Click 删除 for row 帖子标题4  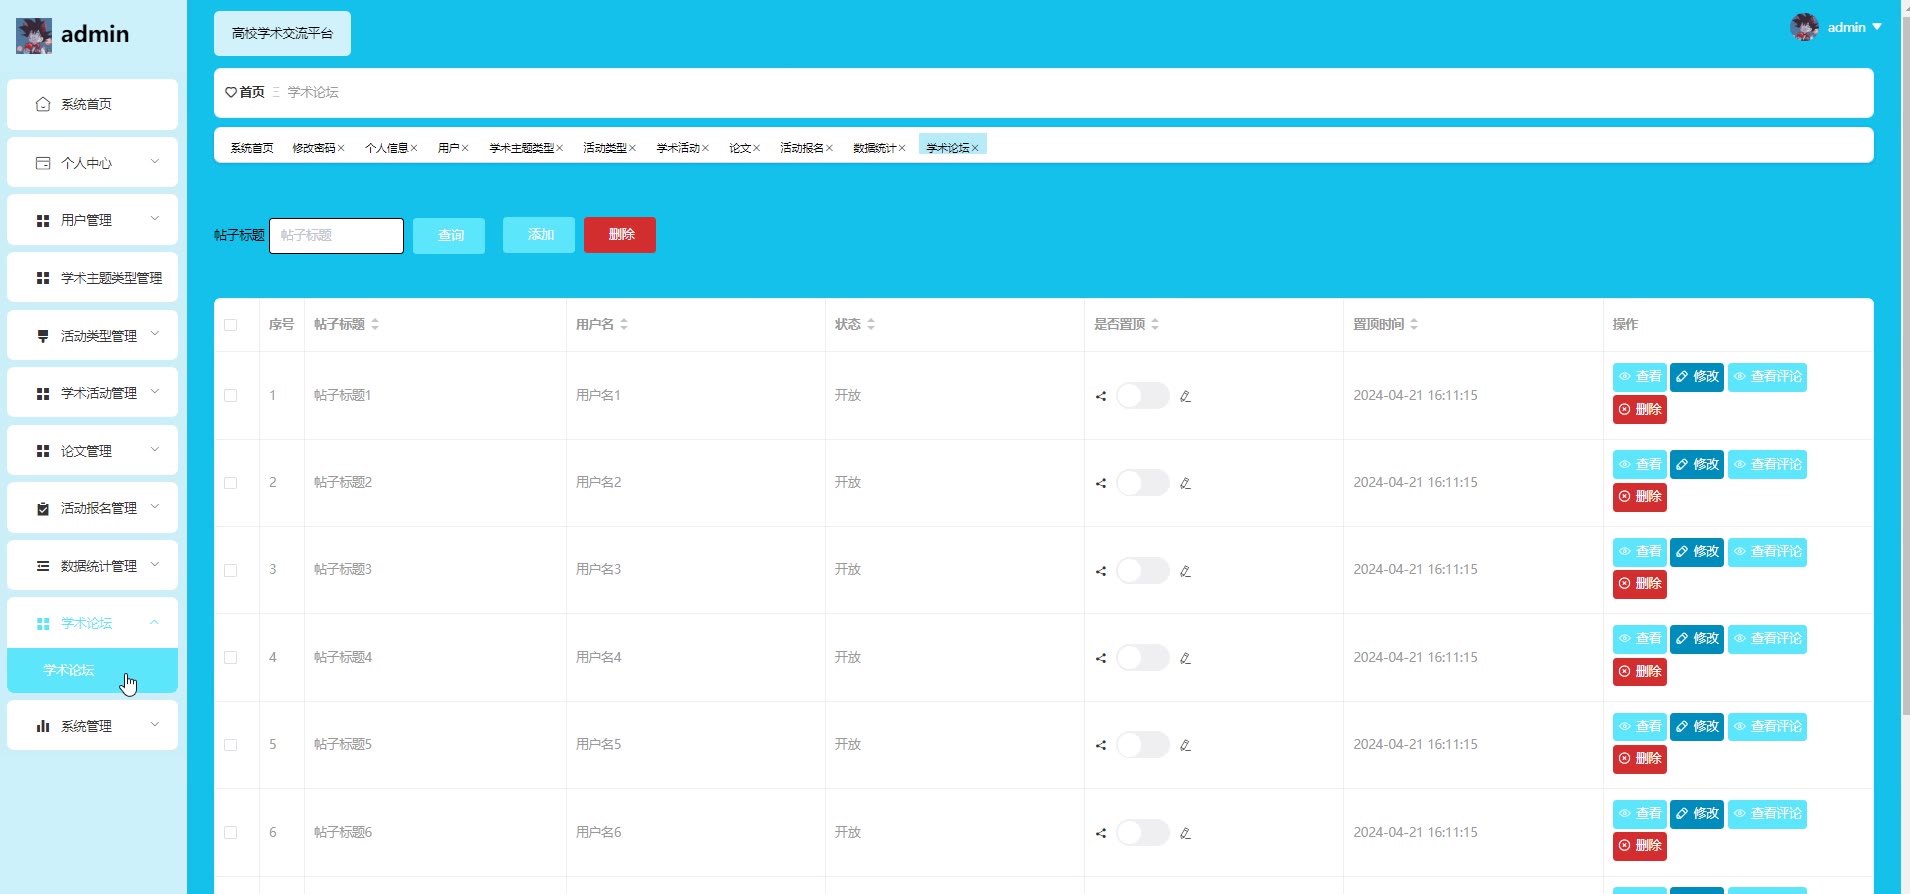click(x=1640, y=672)
